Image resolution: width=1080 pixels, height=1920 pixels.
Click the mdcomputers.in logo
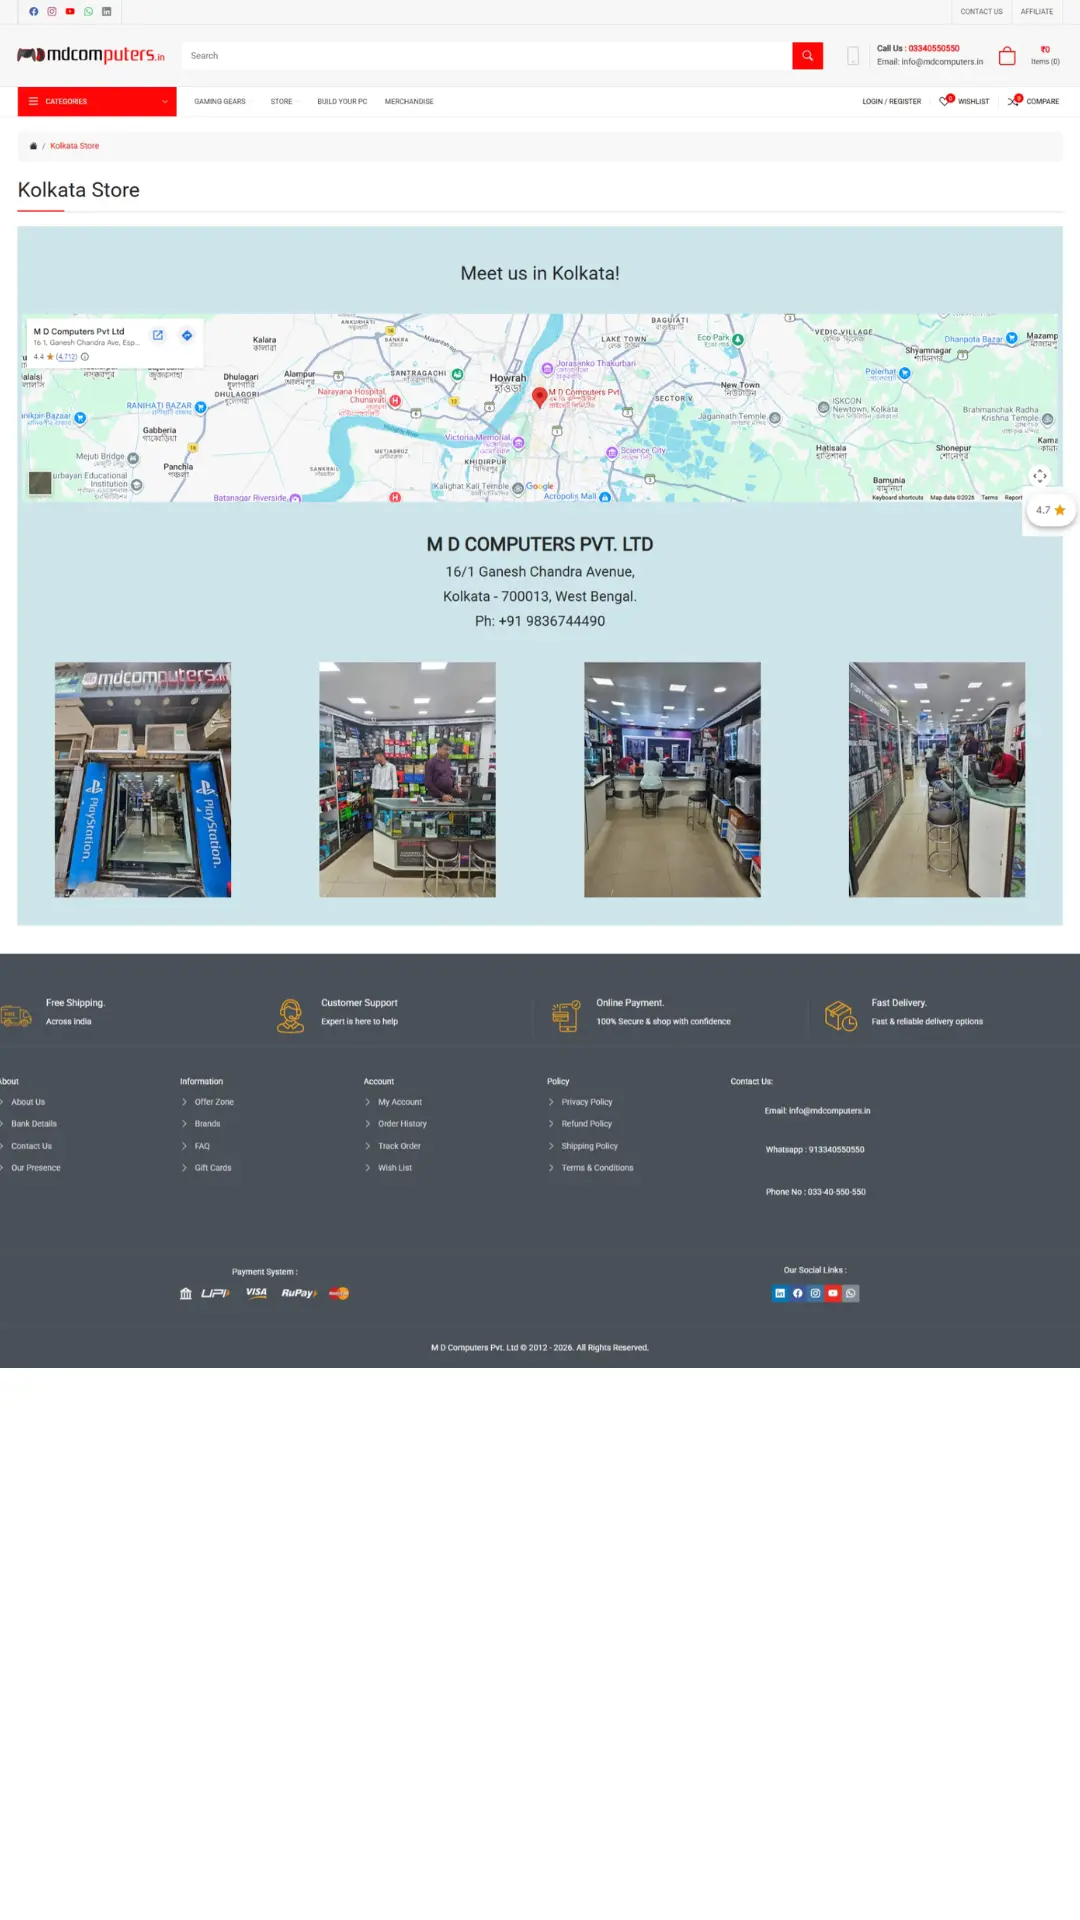(91, 55)
